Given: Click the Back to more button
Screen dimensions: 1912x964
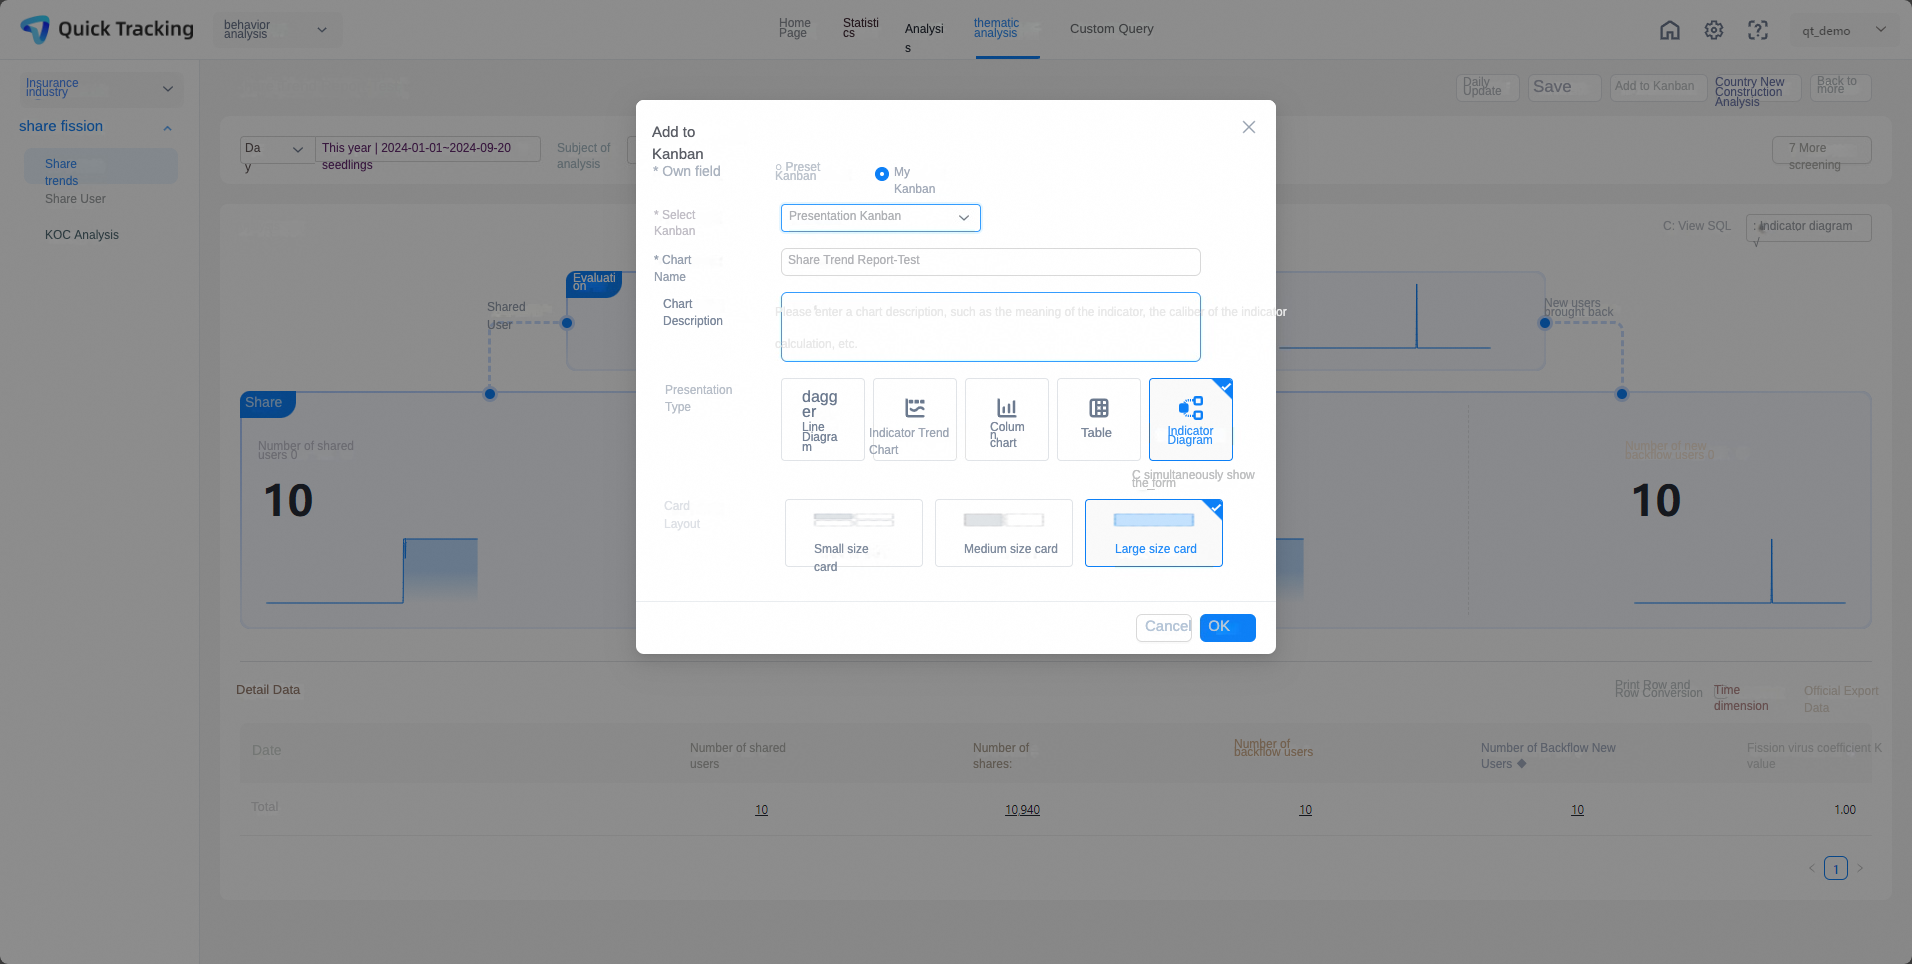Looking at the screenshot, I should pos(1841,87).
